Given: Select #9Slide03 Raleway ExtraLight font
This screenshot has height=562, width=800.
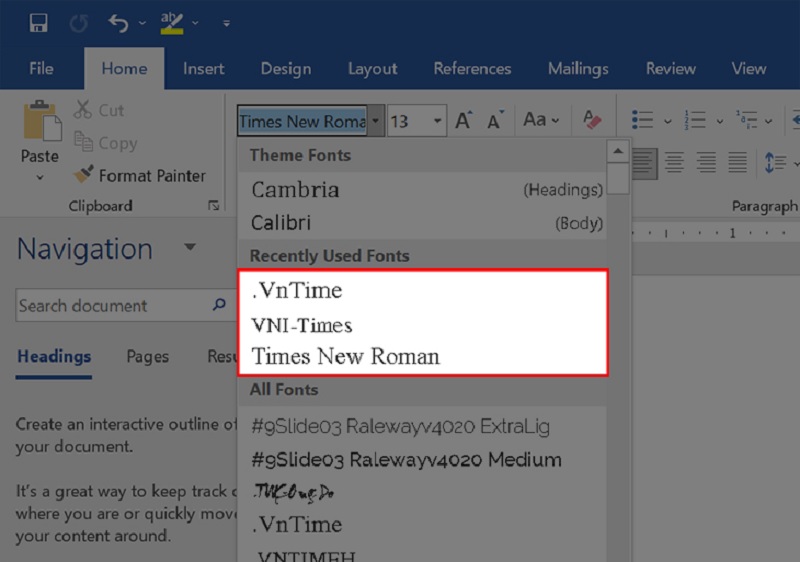Looking at the screenshot, I should pos(422,426).
